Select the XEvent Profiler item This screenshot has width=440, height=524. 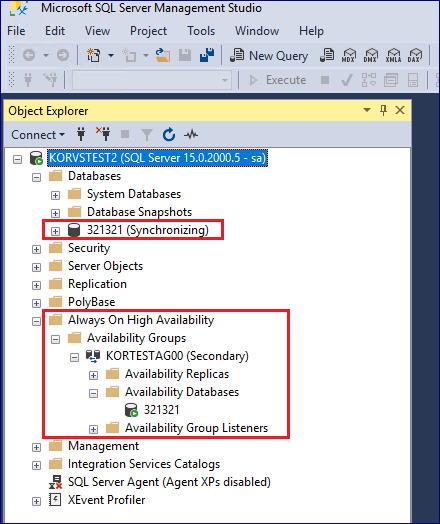107,500
